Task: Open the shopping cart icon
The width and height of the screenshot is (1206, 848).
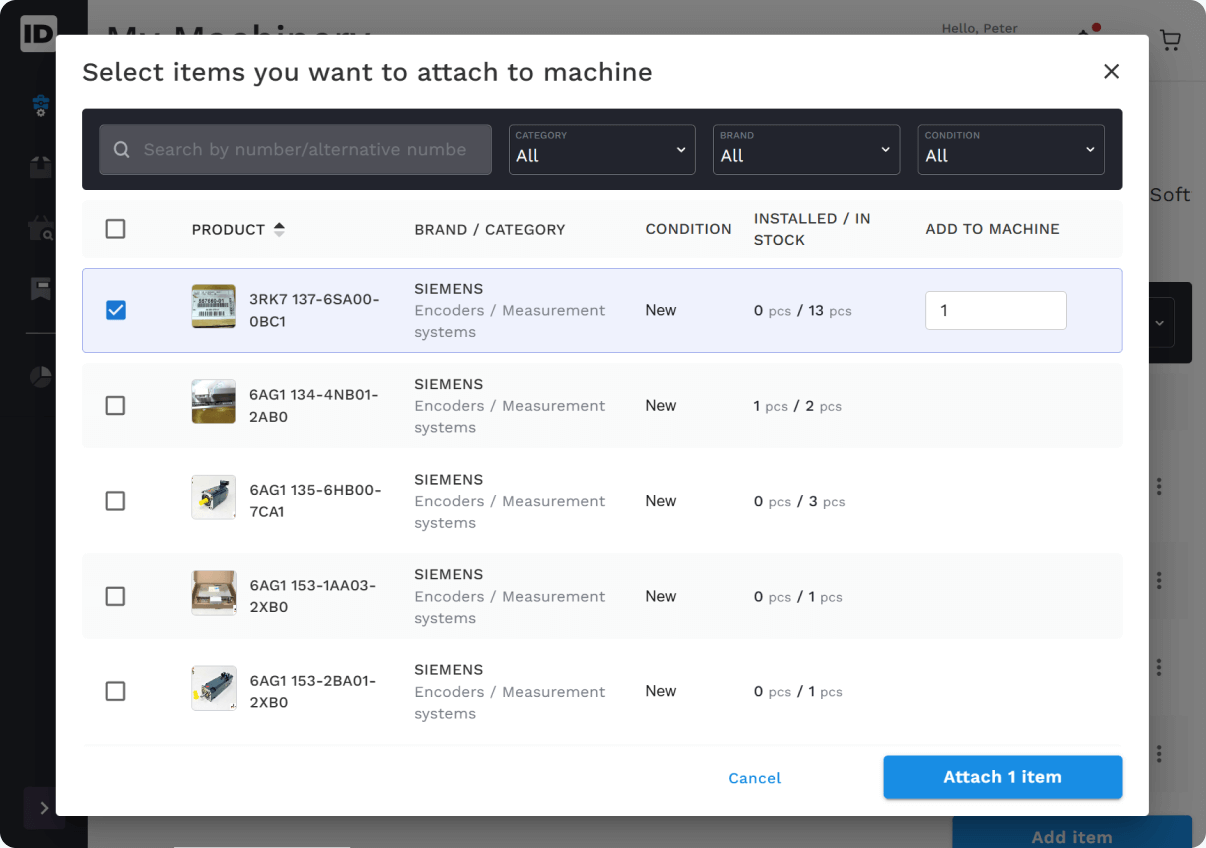Action: [1169, 40]
